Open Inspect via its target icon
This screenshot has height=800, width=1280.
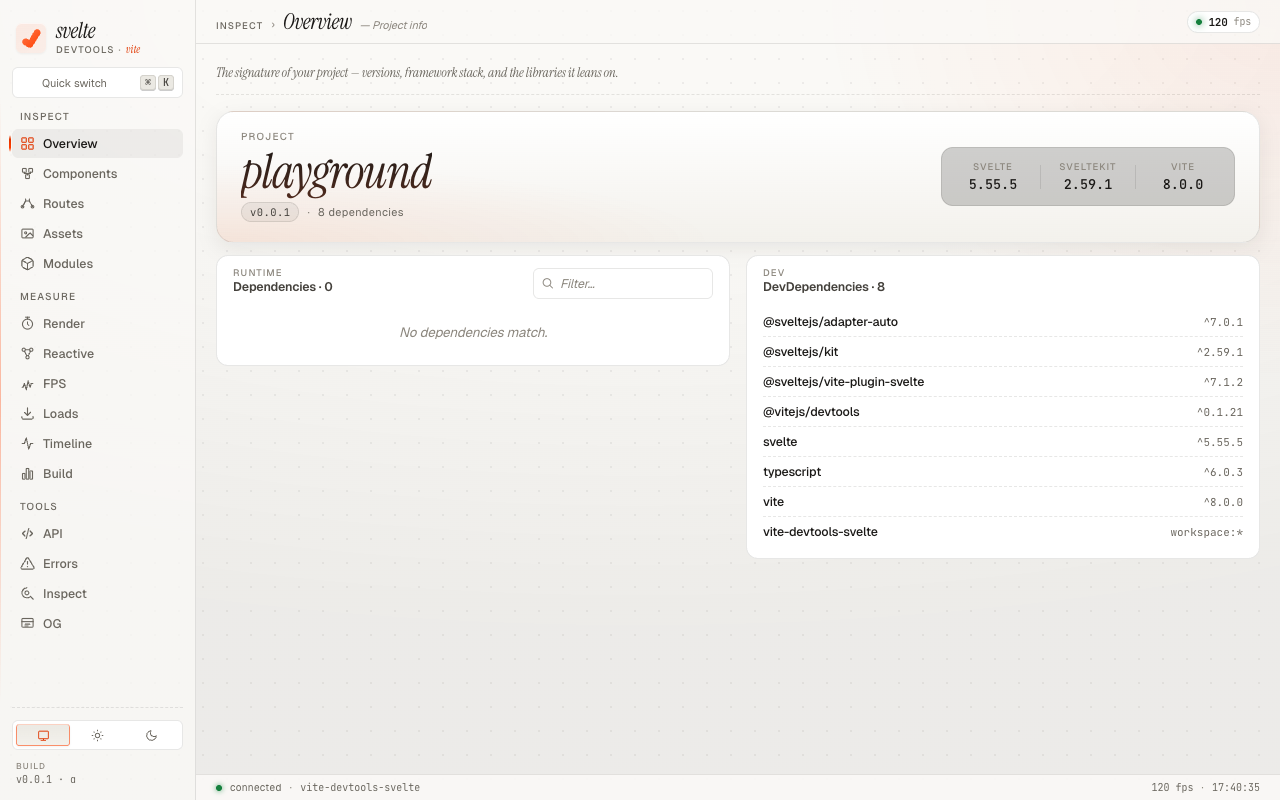27,594
